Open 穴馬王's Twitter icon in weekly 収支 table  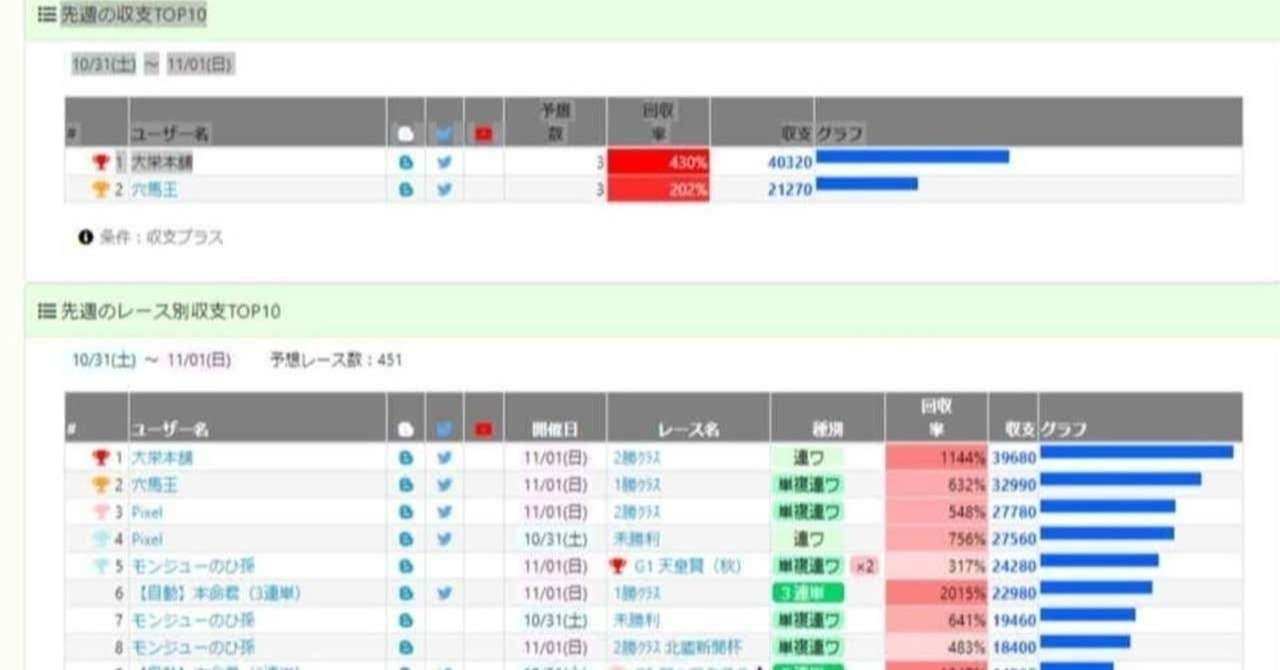pos(444,189)
